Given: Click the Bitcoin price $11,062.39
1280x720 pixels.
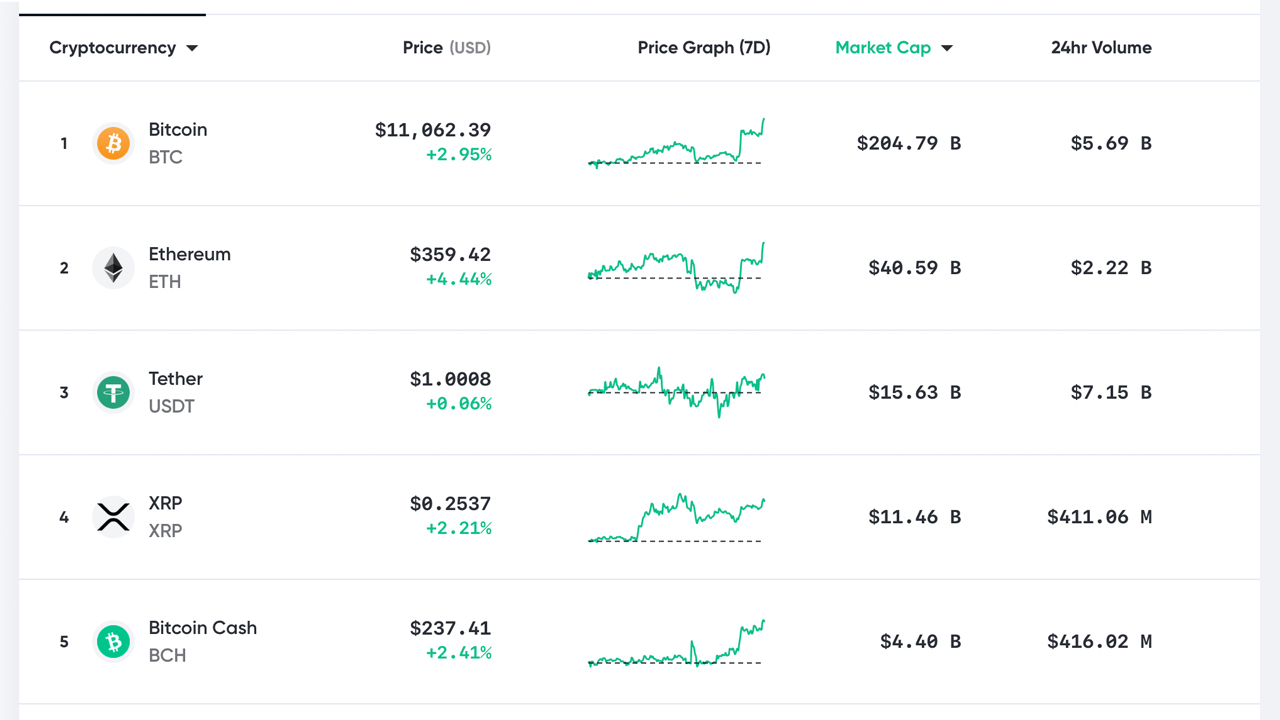Looking at the screenshot, I should point(433,130).
